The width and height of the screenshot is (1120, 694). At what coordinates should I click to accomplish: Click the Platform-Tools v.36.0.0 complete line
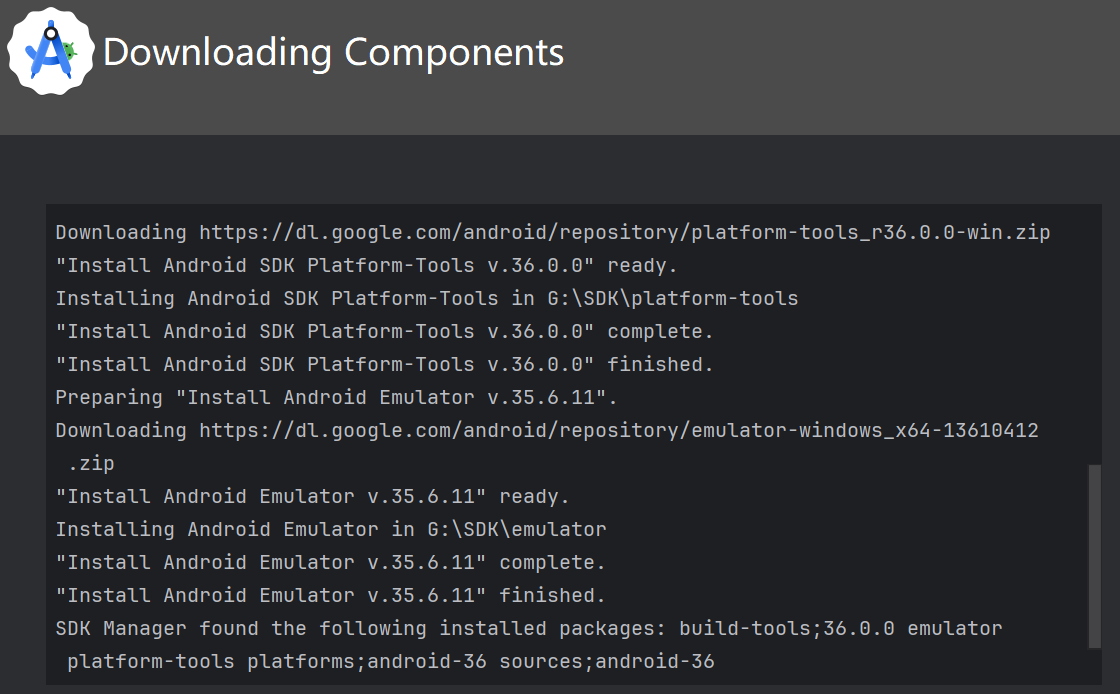(384, 331)
